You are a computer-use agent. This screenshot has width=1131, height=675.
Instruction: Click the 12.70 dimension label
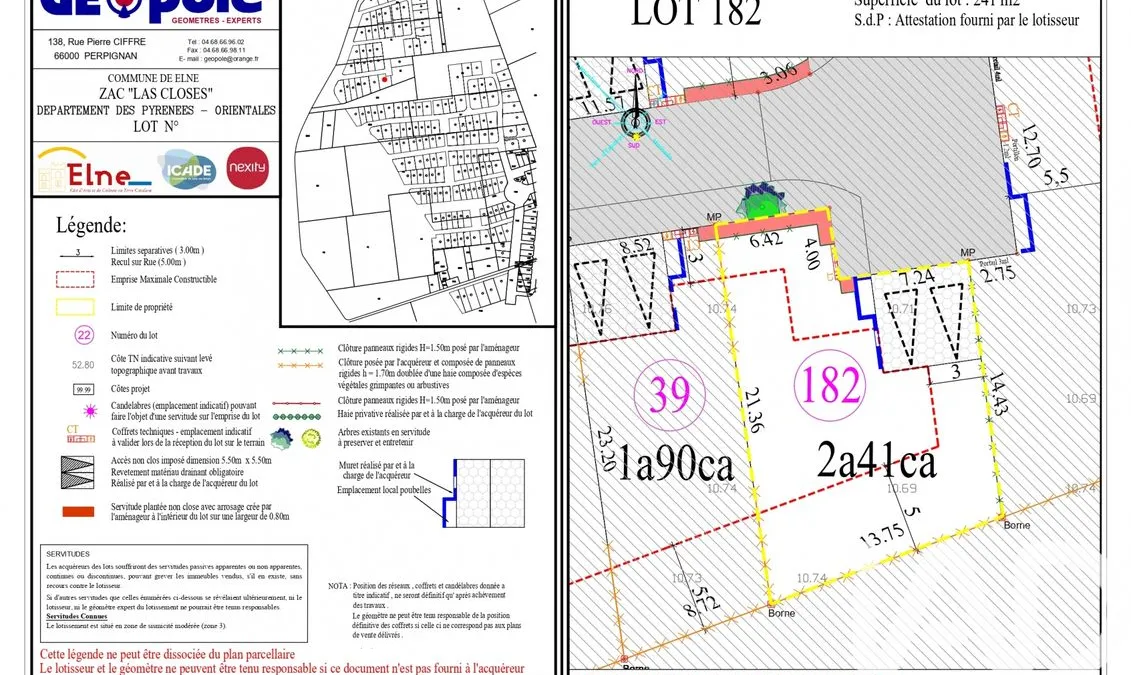pyautogui.click(x=1031, y=145)
